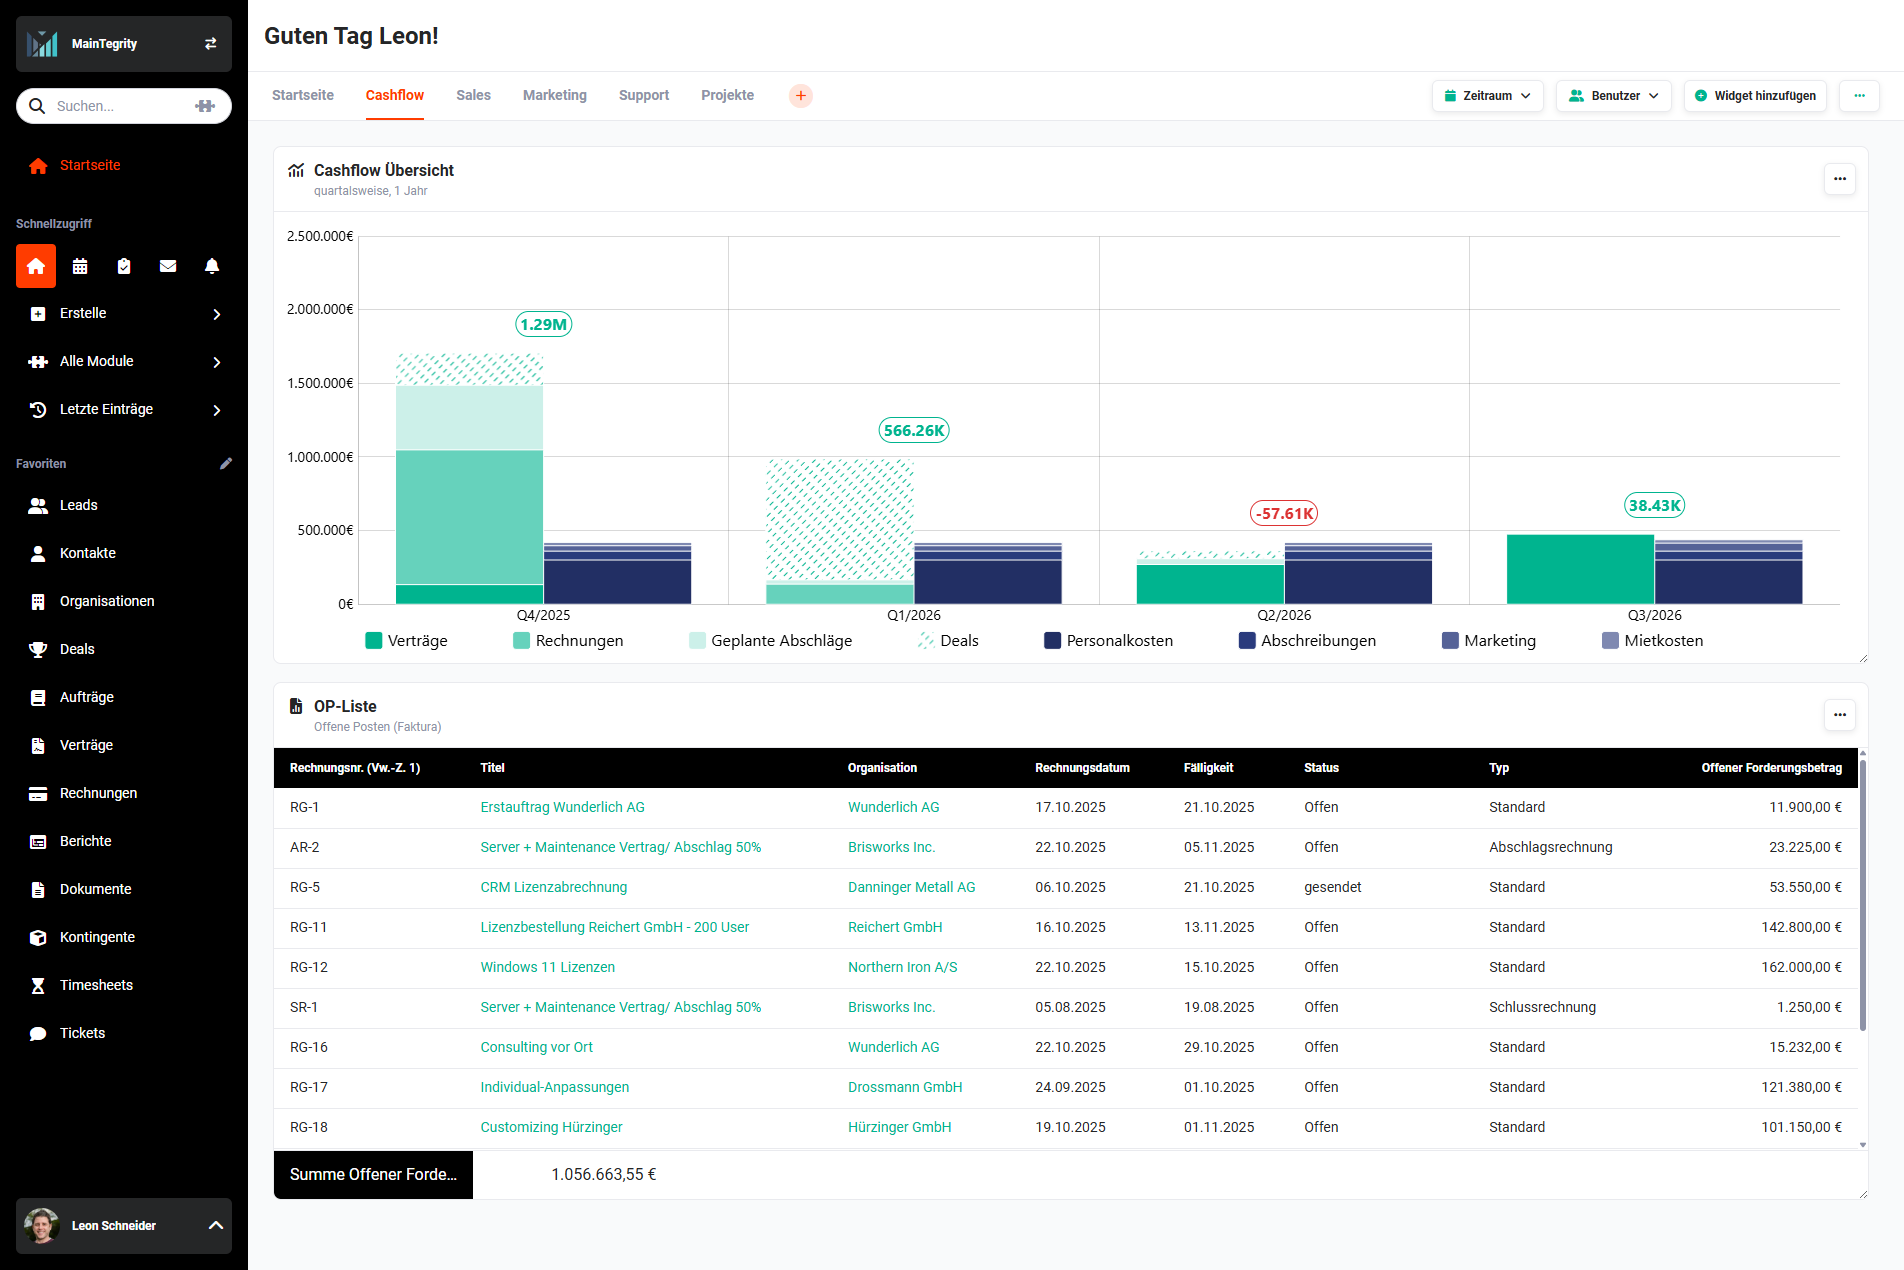Screen dimensions: 1904x1270
Task: Toggle the Geplante Abschläge legend series
Action: coord(770,641)
